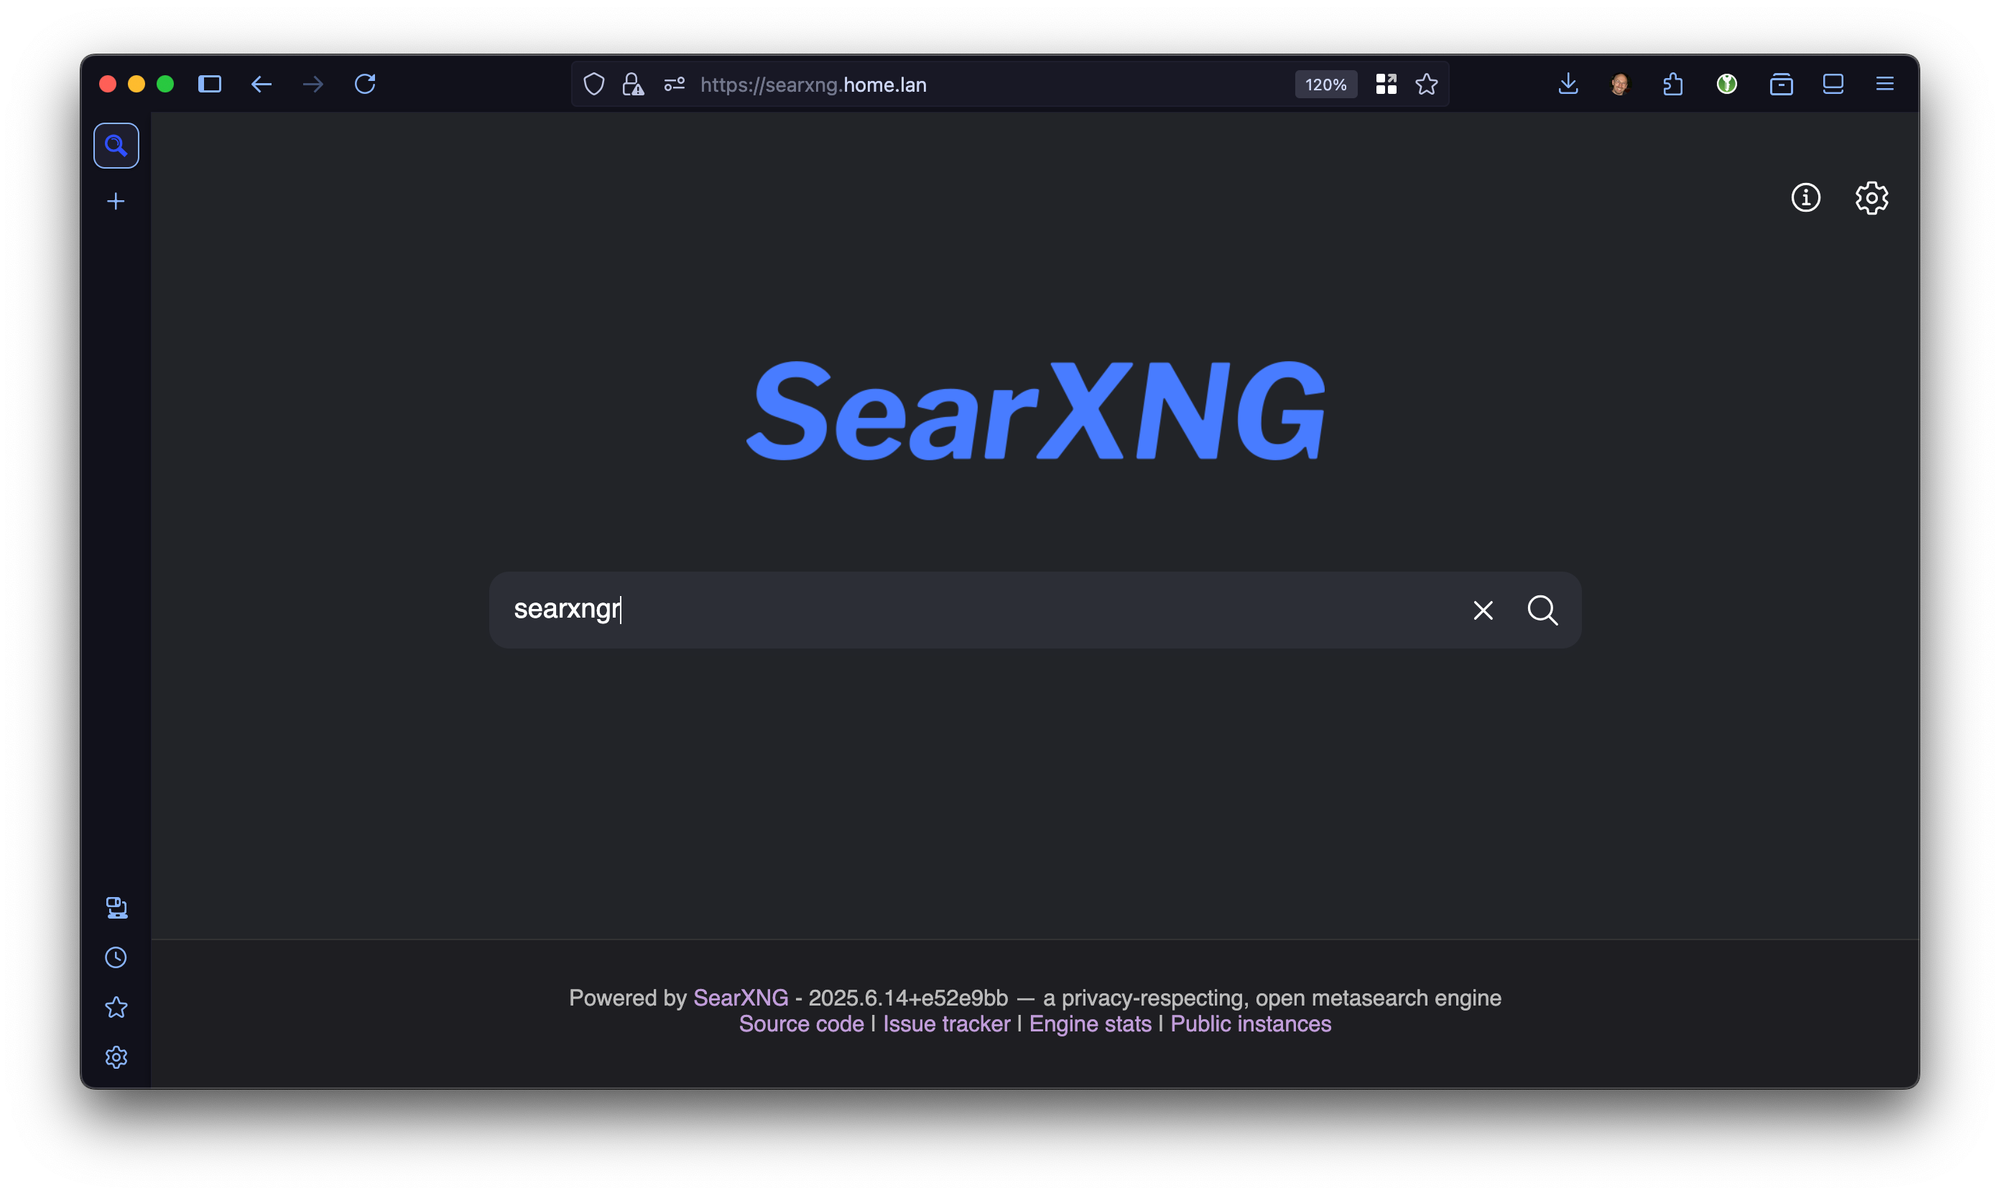Open the QR code grid icon in address bar

pos(1386,84)
